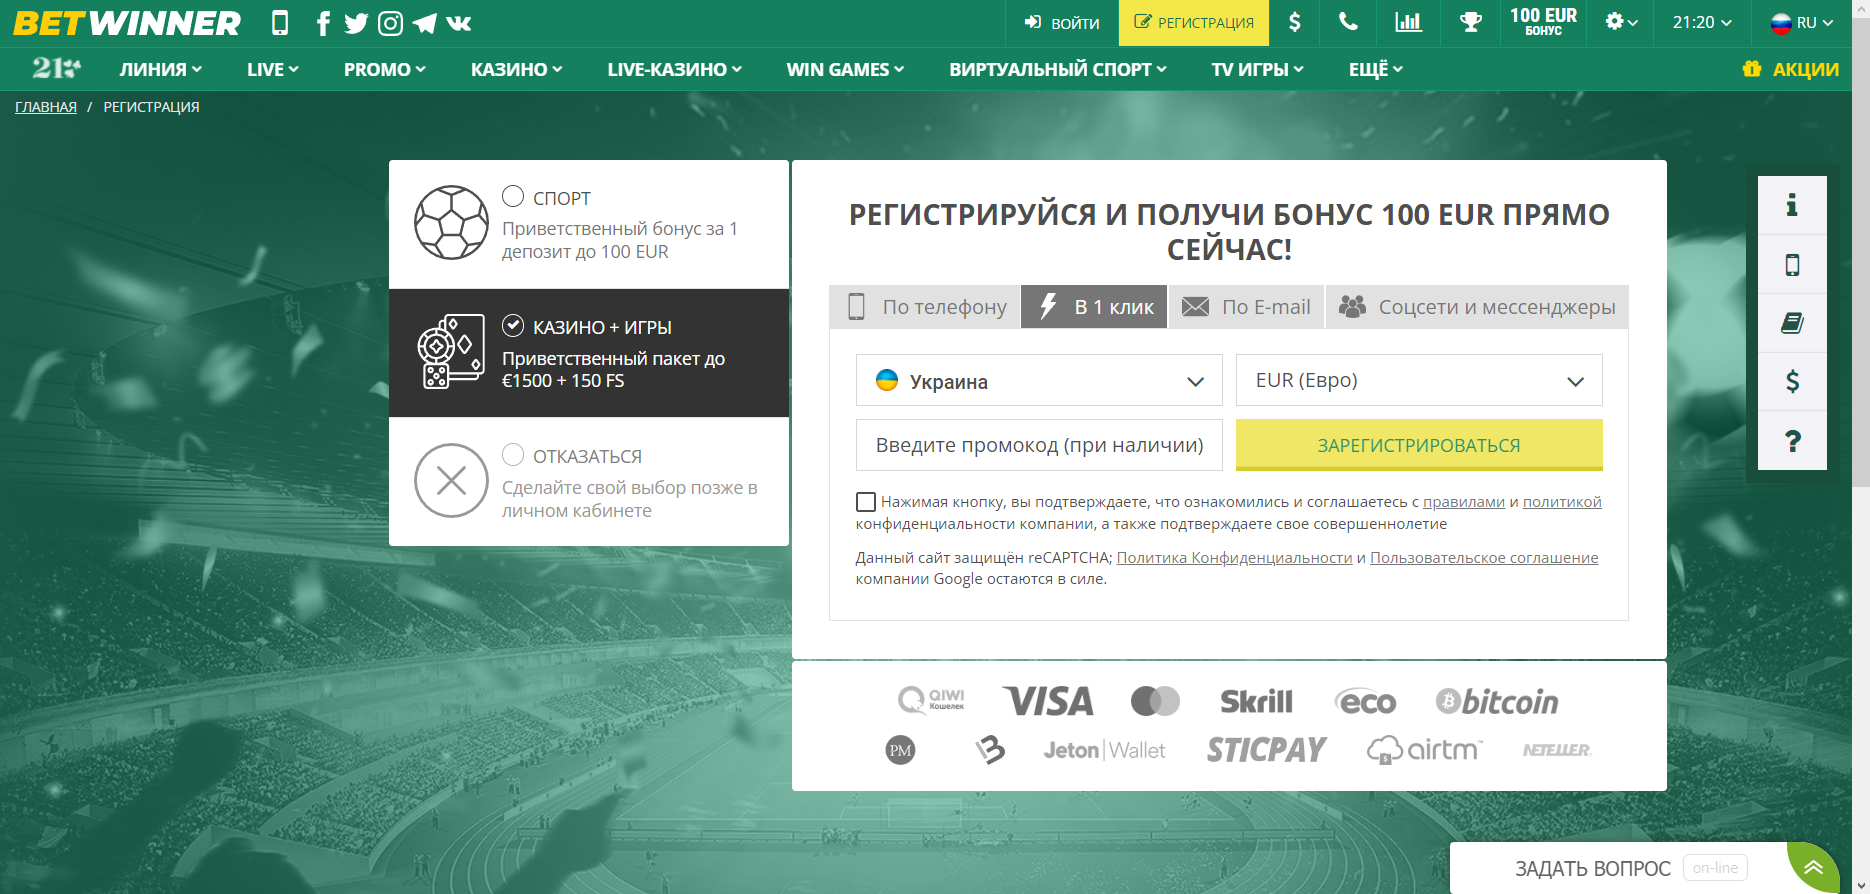Click the Skrill payment logo
The height and width of the screenshot is (894, 1870).
[x=1256, y=702]
